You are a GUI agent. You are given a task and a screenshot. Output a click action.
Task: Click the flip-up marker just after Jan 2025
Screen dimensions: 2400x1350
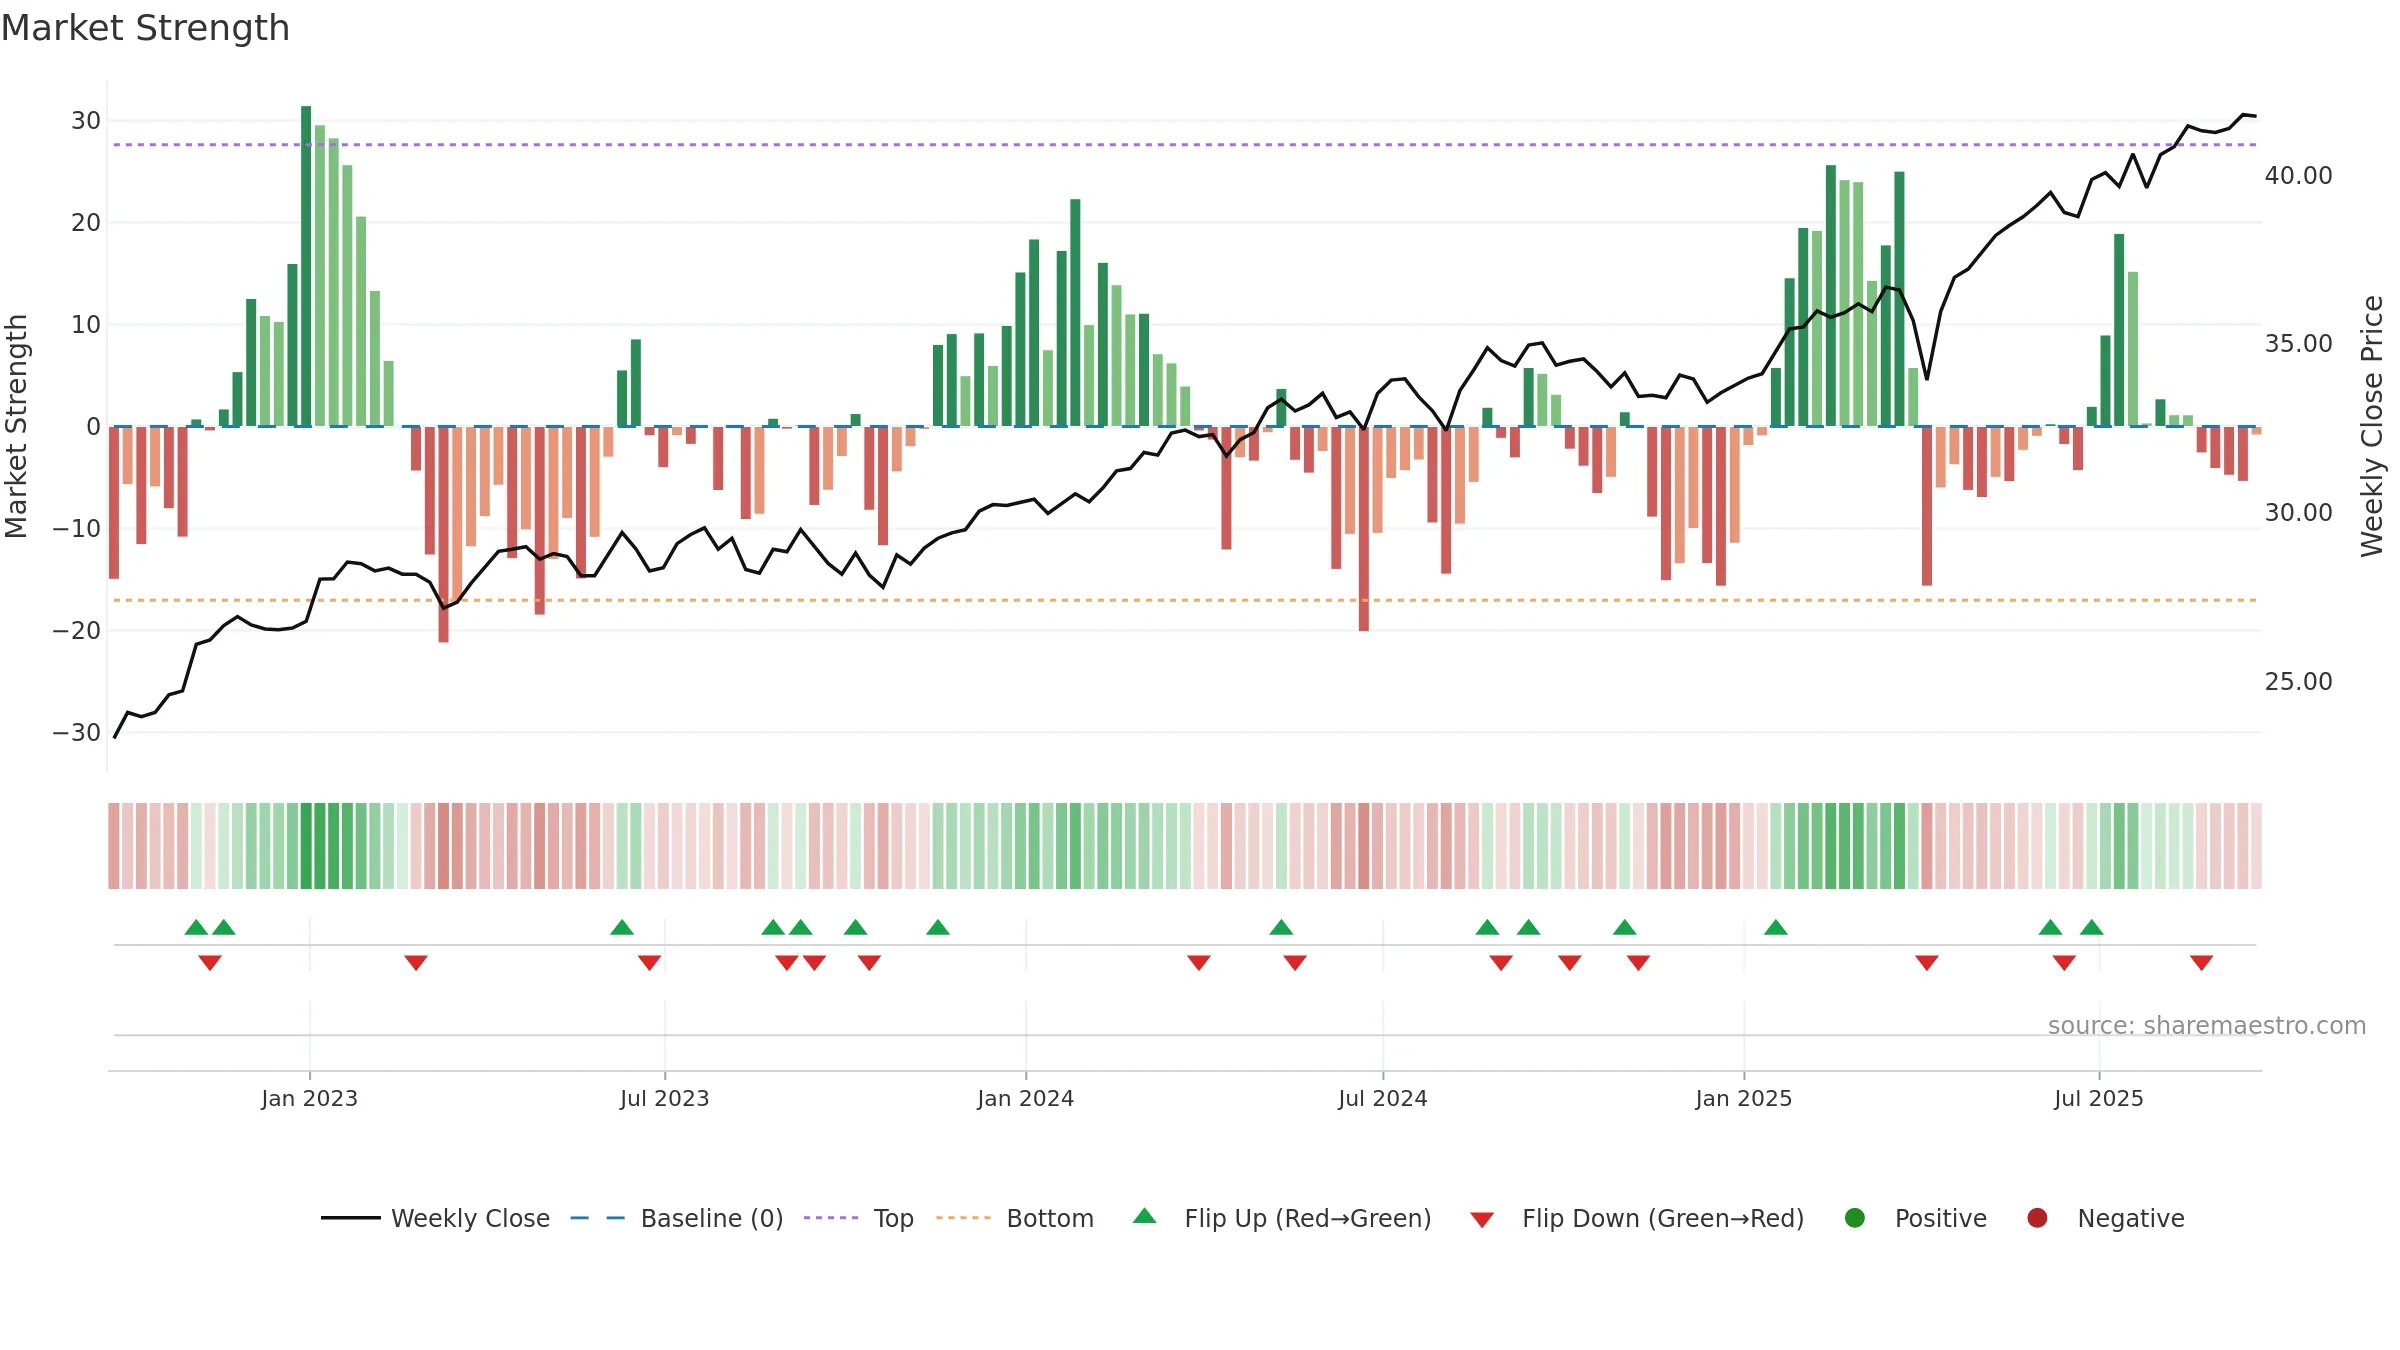(1776, 927)
